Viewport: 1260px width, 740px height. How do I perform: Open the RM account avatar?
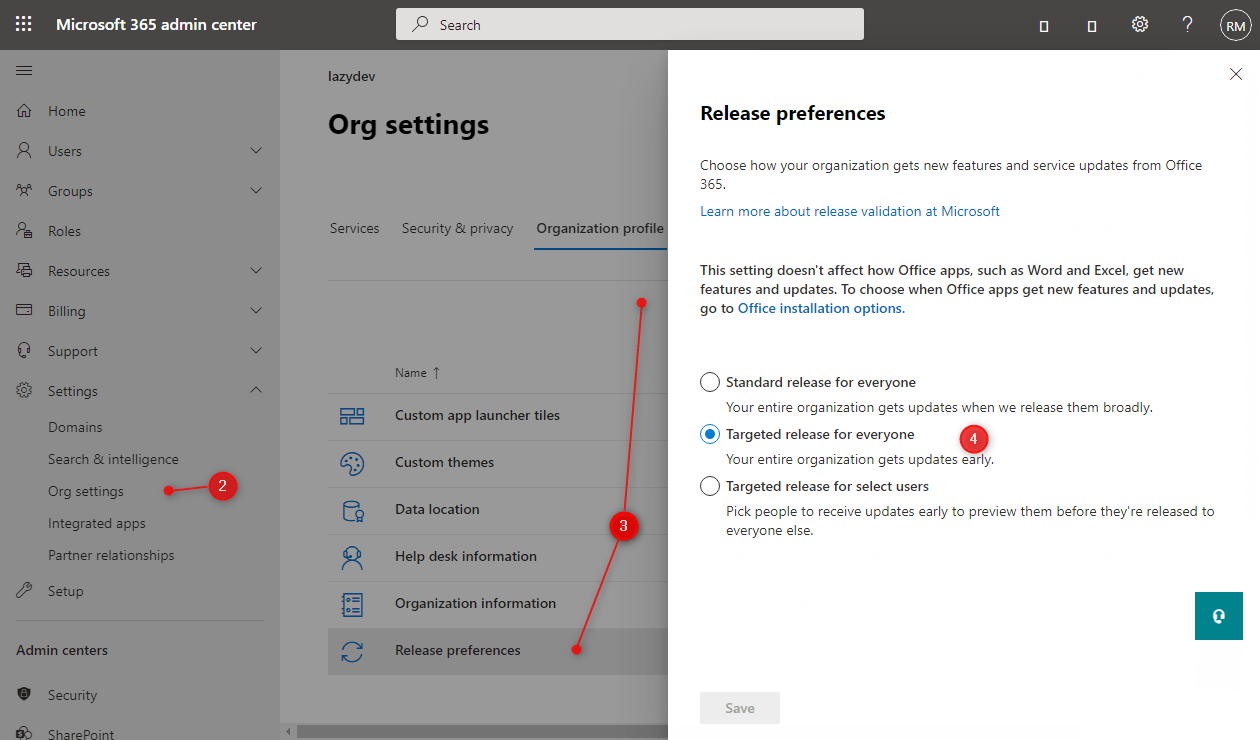(x=1235, y=25)
